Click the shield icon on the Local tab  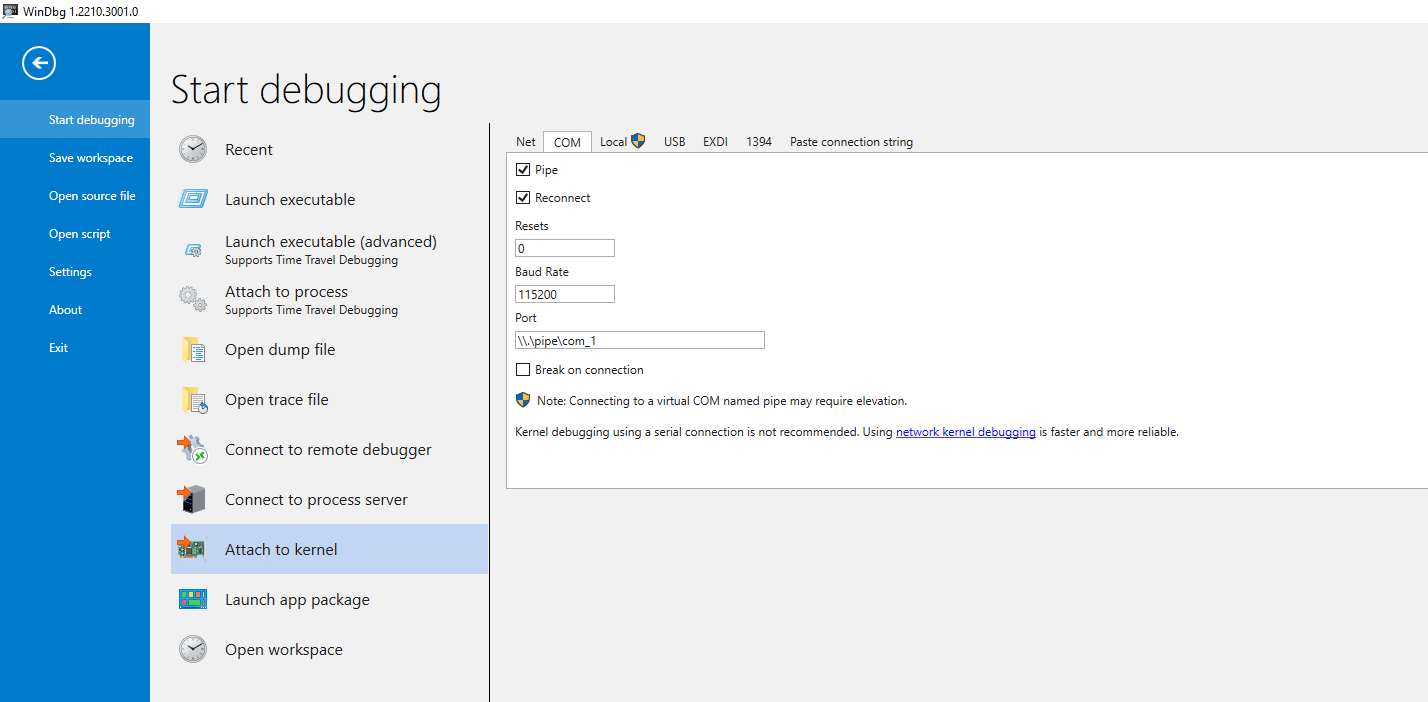pyautogui.click(x=638, y=141)
